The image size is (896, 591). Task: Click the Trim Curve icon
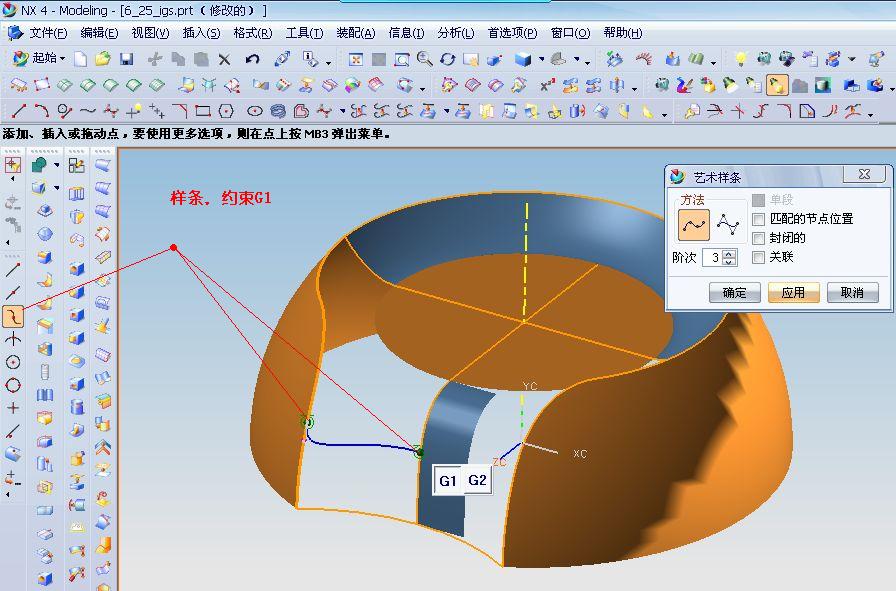click(x=714, y=111)
